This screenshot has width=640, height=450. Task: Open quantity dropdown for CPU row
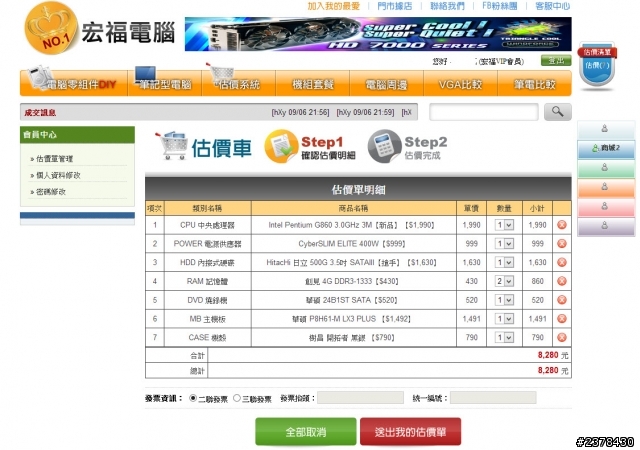click(x=504, y=225)
